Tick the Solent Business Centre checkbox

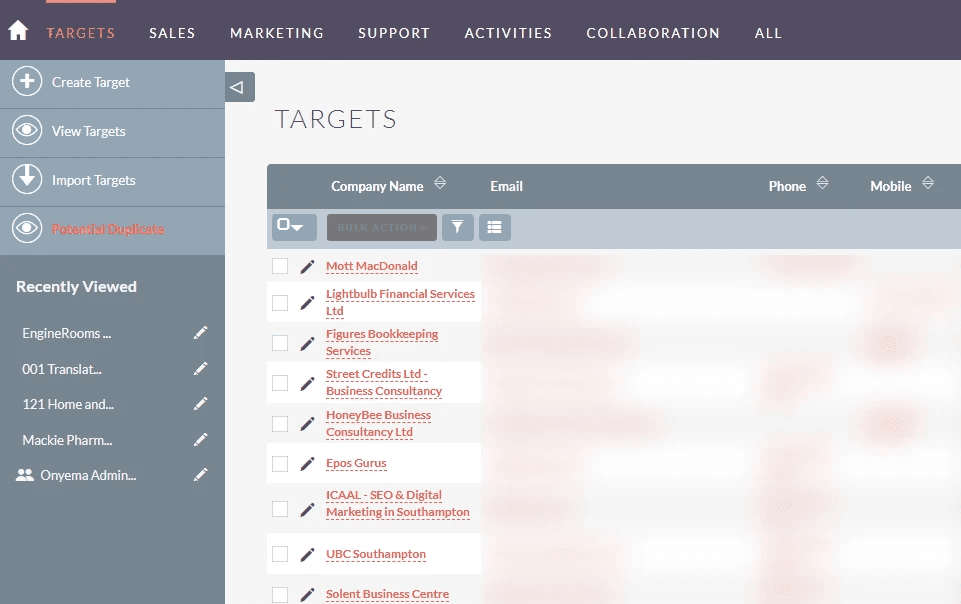tap(280, 594)
